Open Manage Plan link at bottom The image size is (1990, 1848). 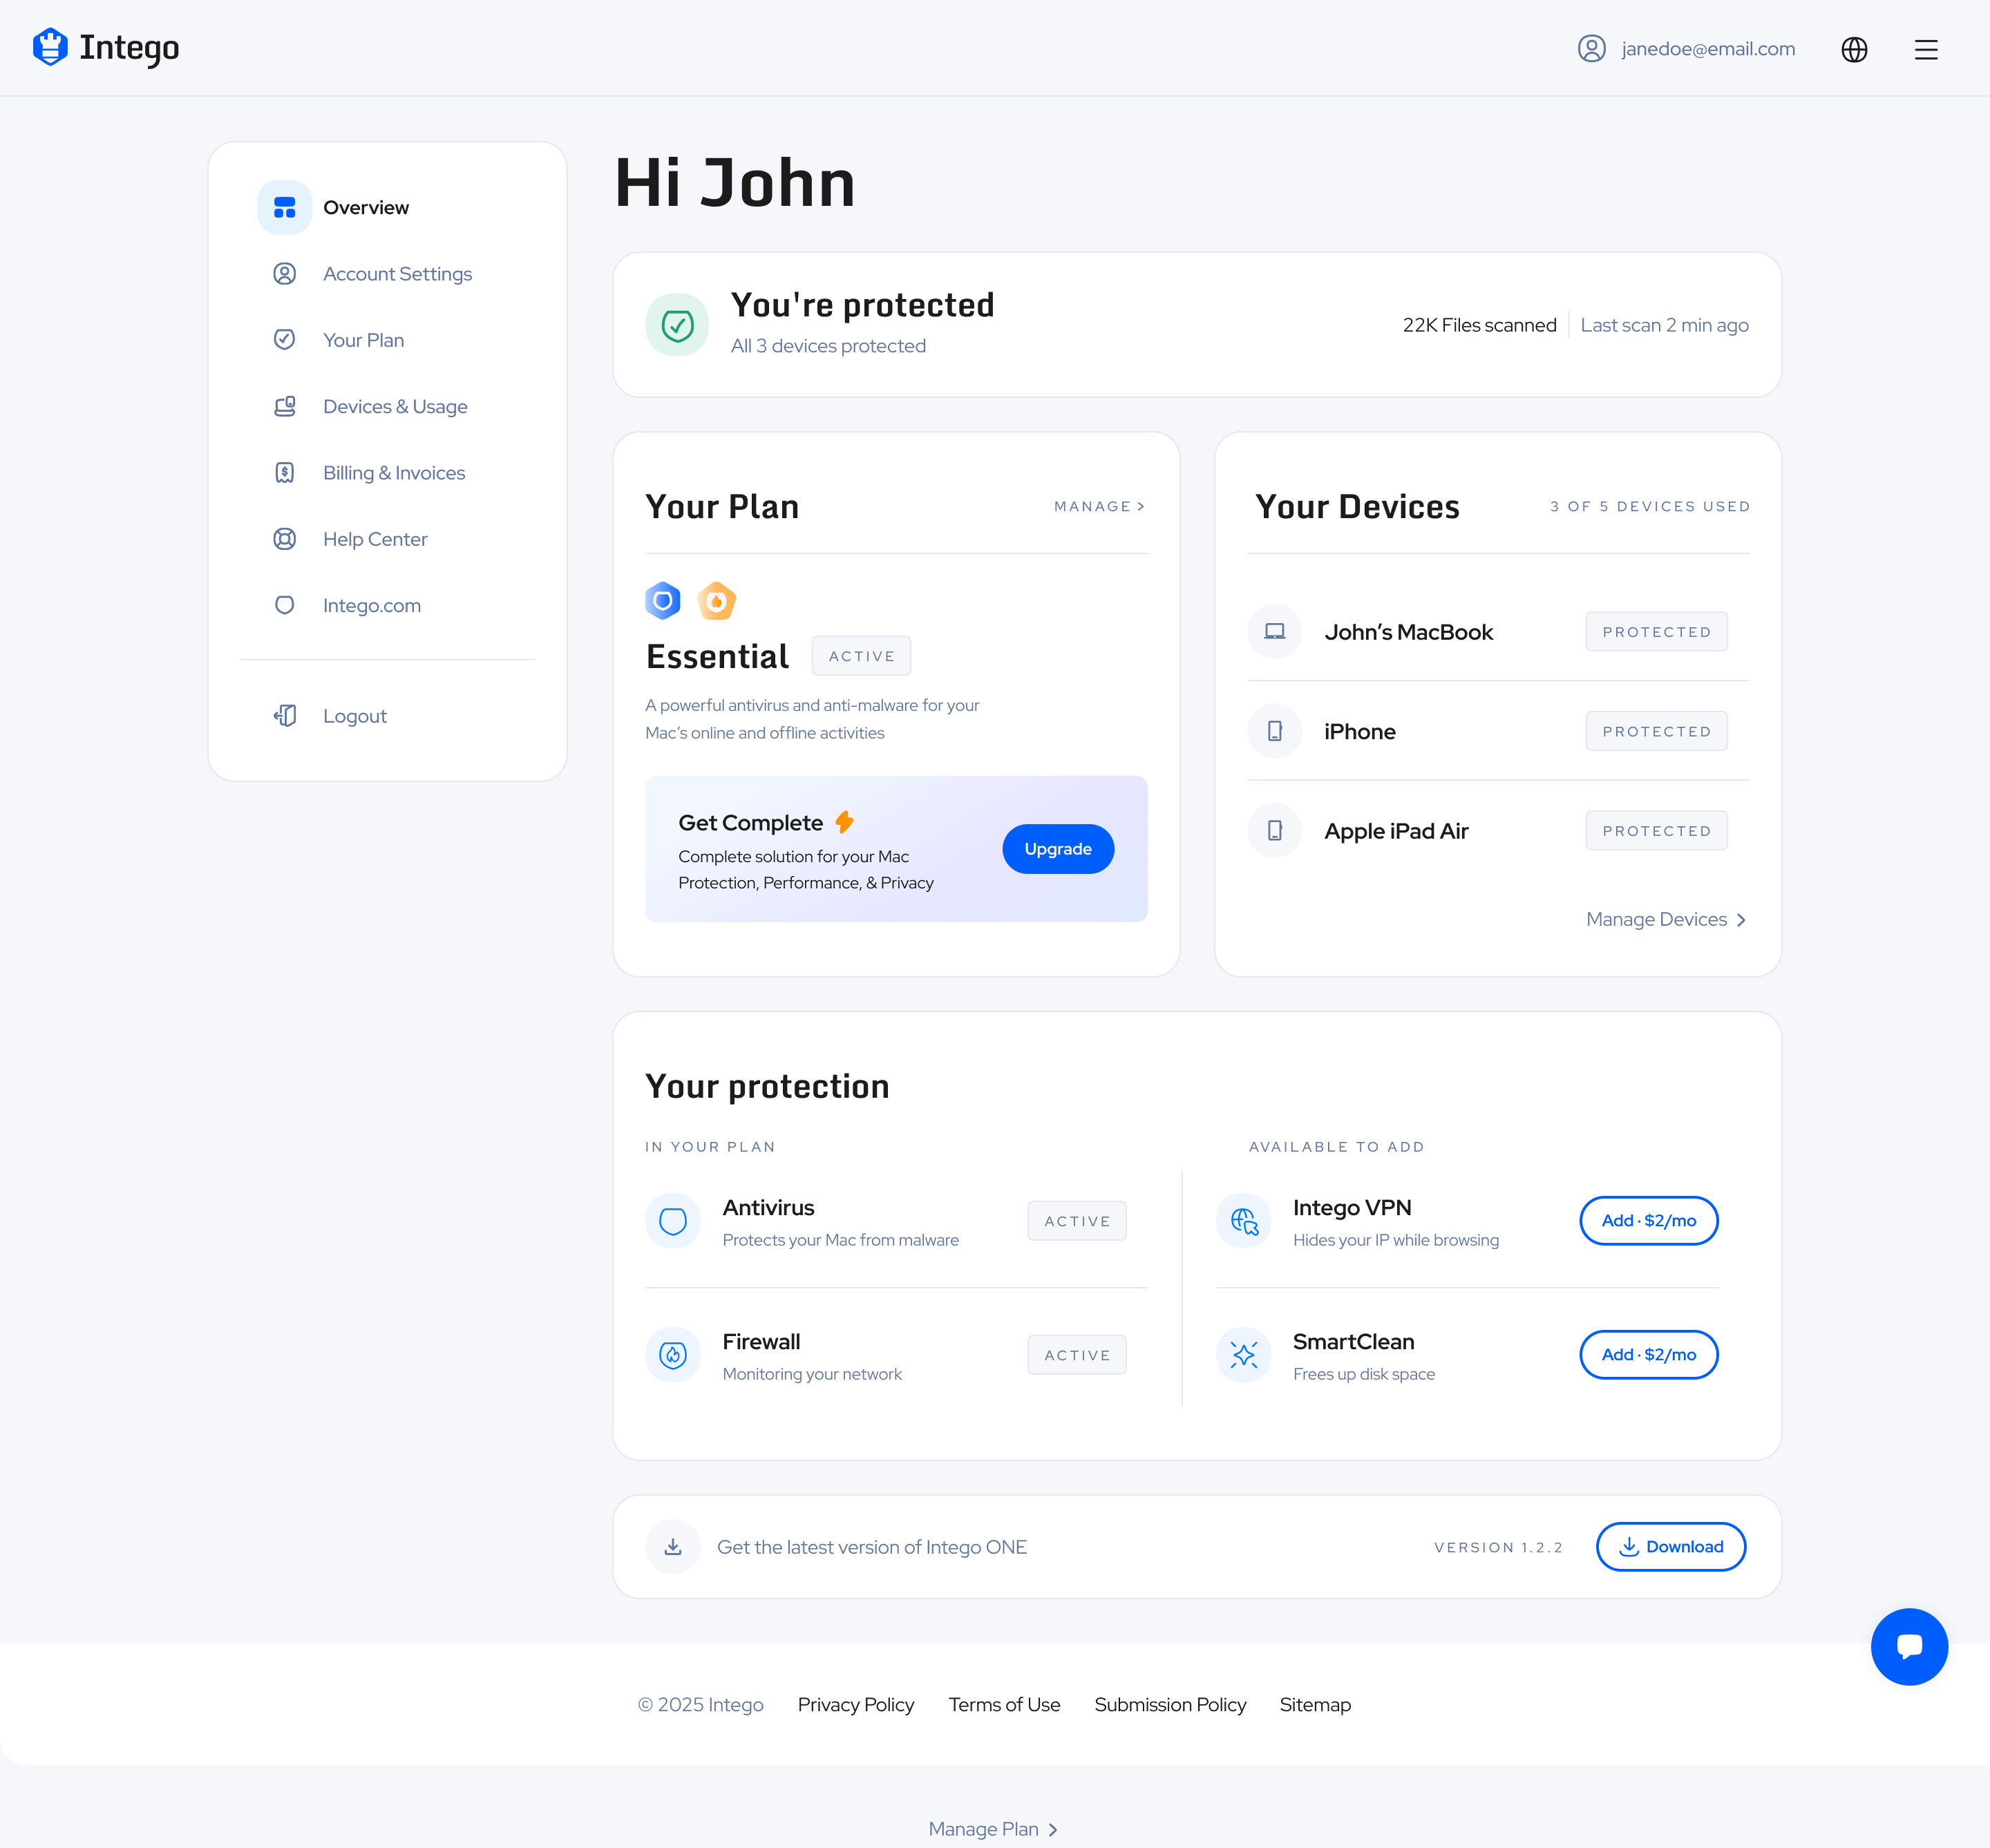[993, 1828]
